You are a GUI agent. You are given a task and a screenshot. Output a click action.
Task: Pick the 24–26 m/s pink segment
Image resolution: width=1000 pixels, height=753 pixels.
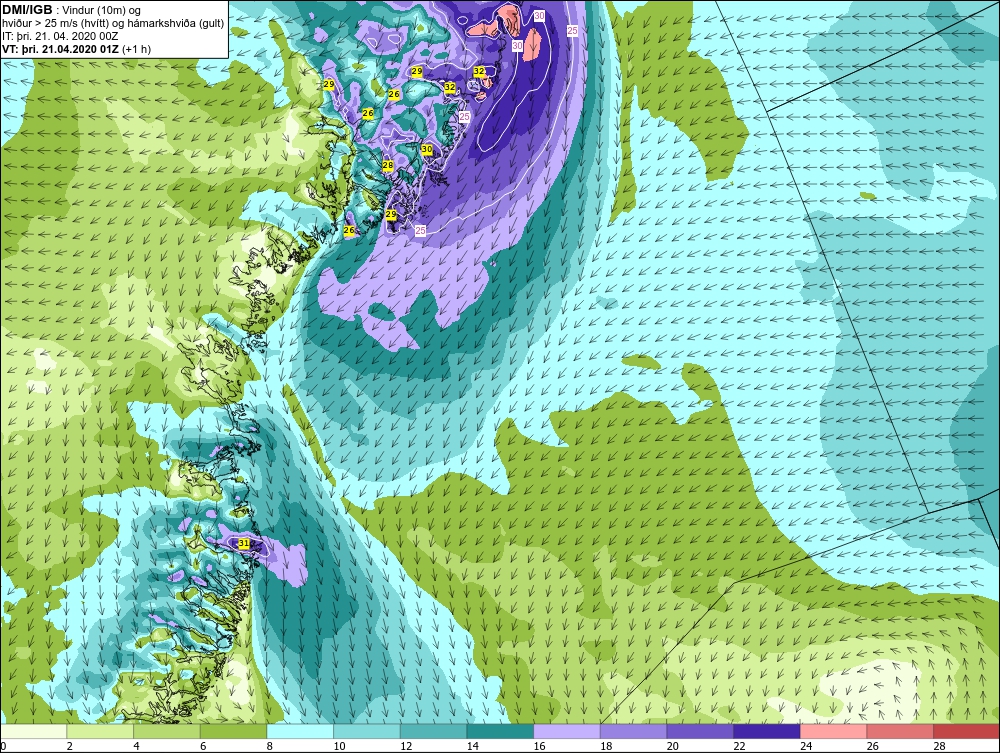[833, 731]
